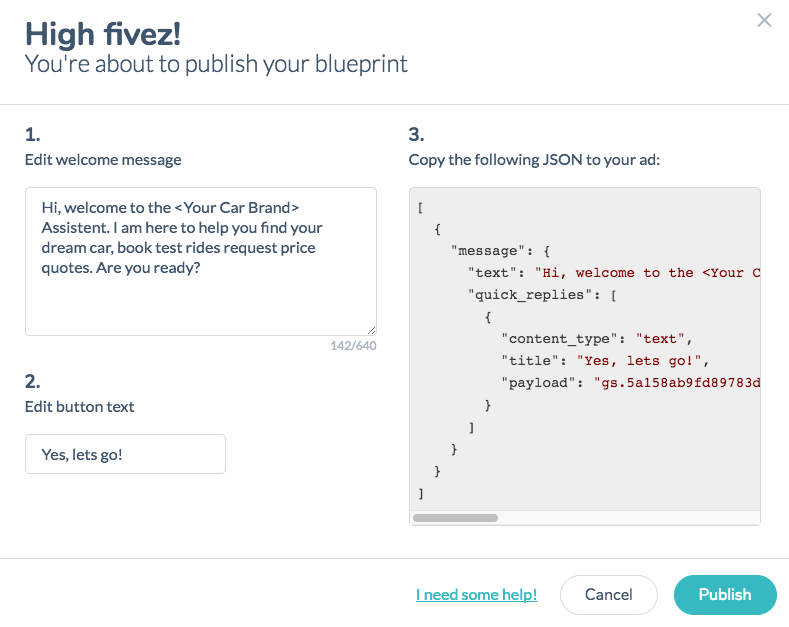Screen dimensions: 789x627
Task: Click 'Copy the following JSON to your ad' label
Action: coord(534,160)
